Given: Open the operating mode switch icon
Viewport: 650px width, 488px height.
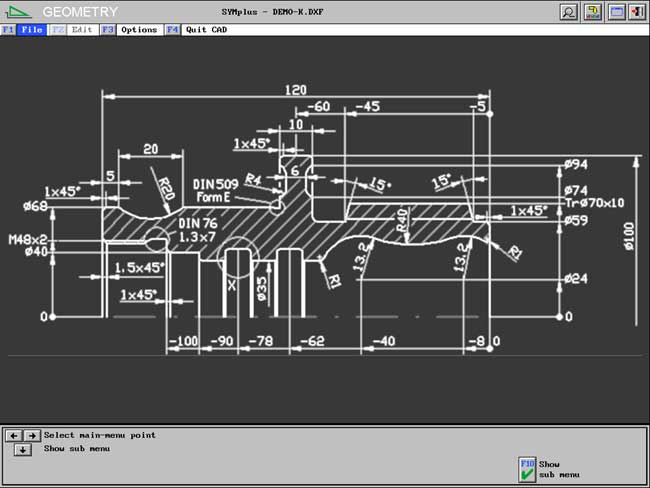Looking at the screenshot, I should (592, 12).
